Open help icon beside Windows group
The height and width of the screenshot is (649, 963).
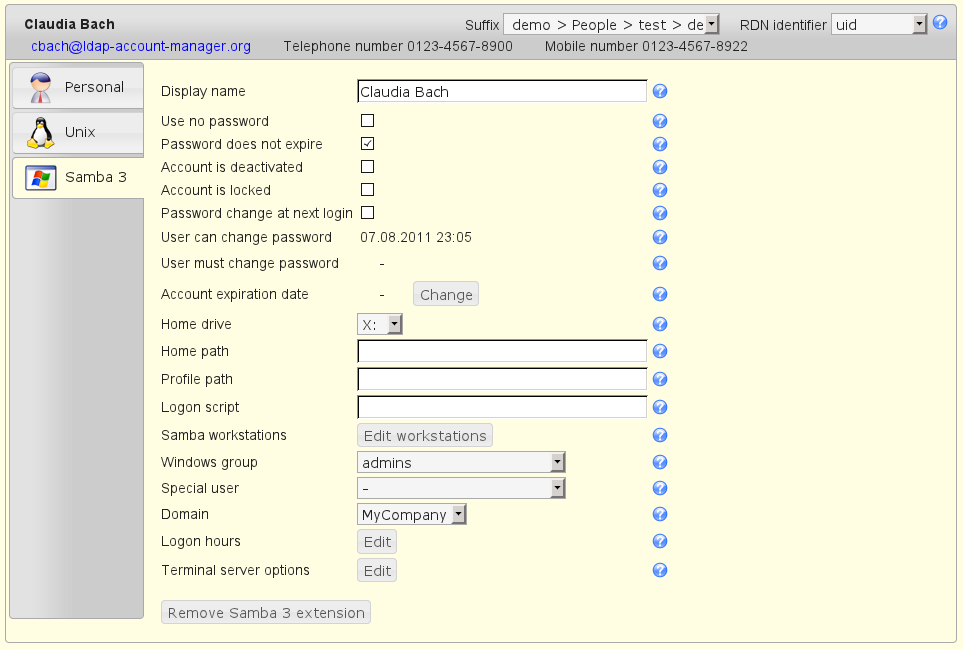point(660,462)
